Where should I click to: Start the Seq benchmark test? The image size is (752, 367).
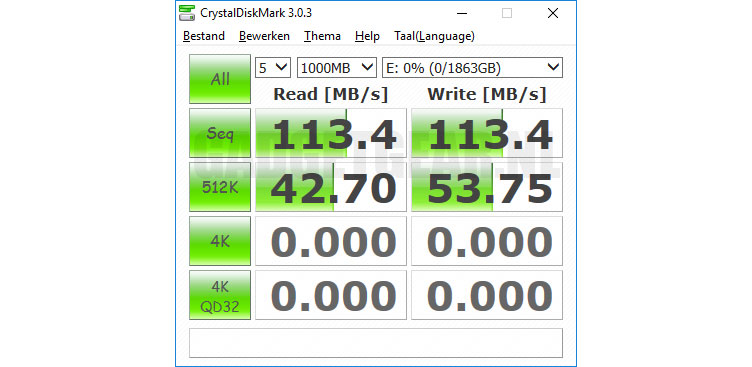click(220, 133)
